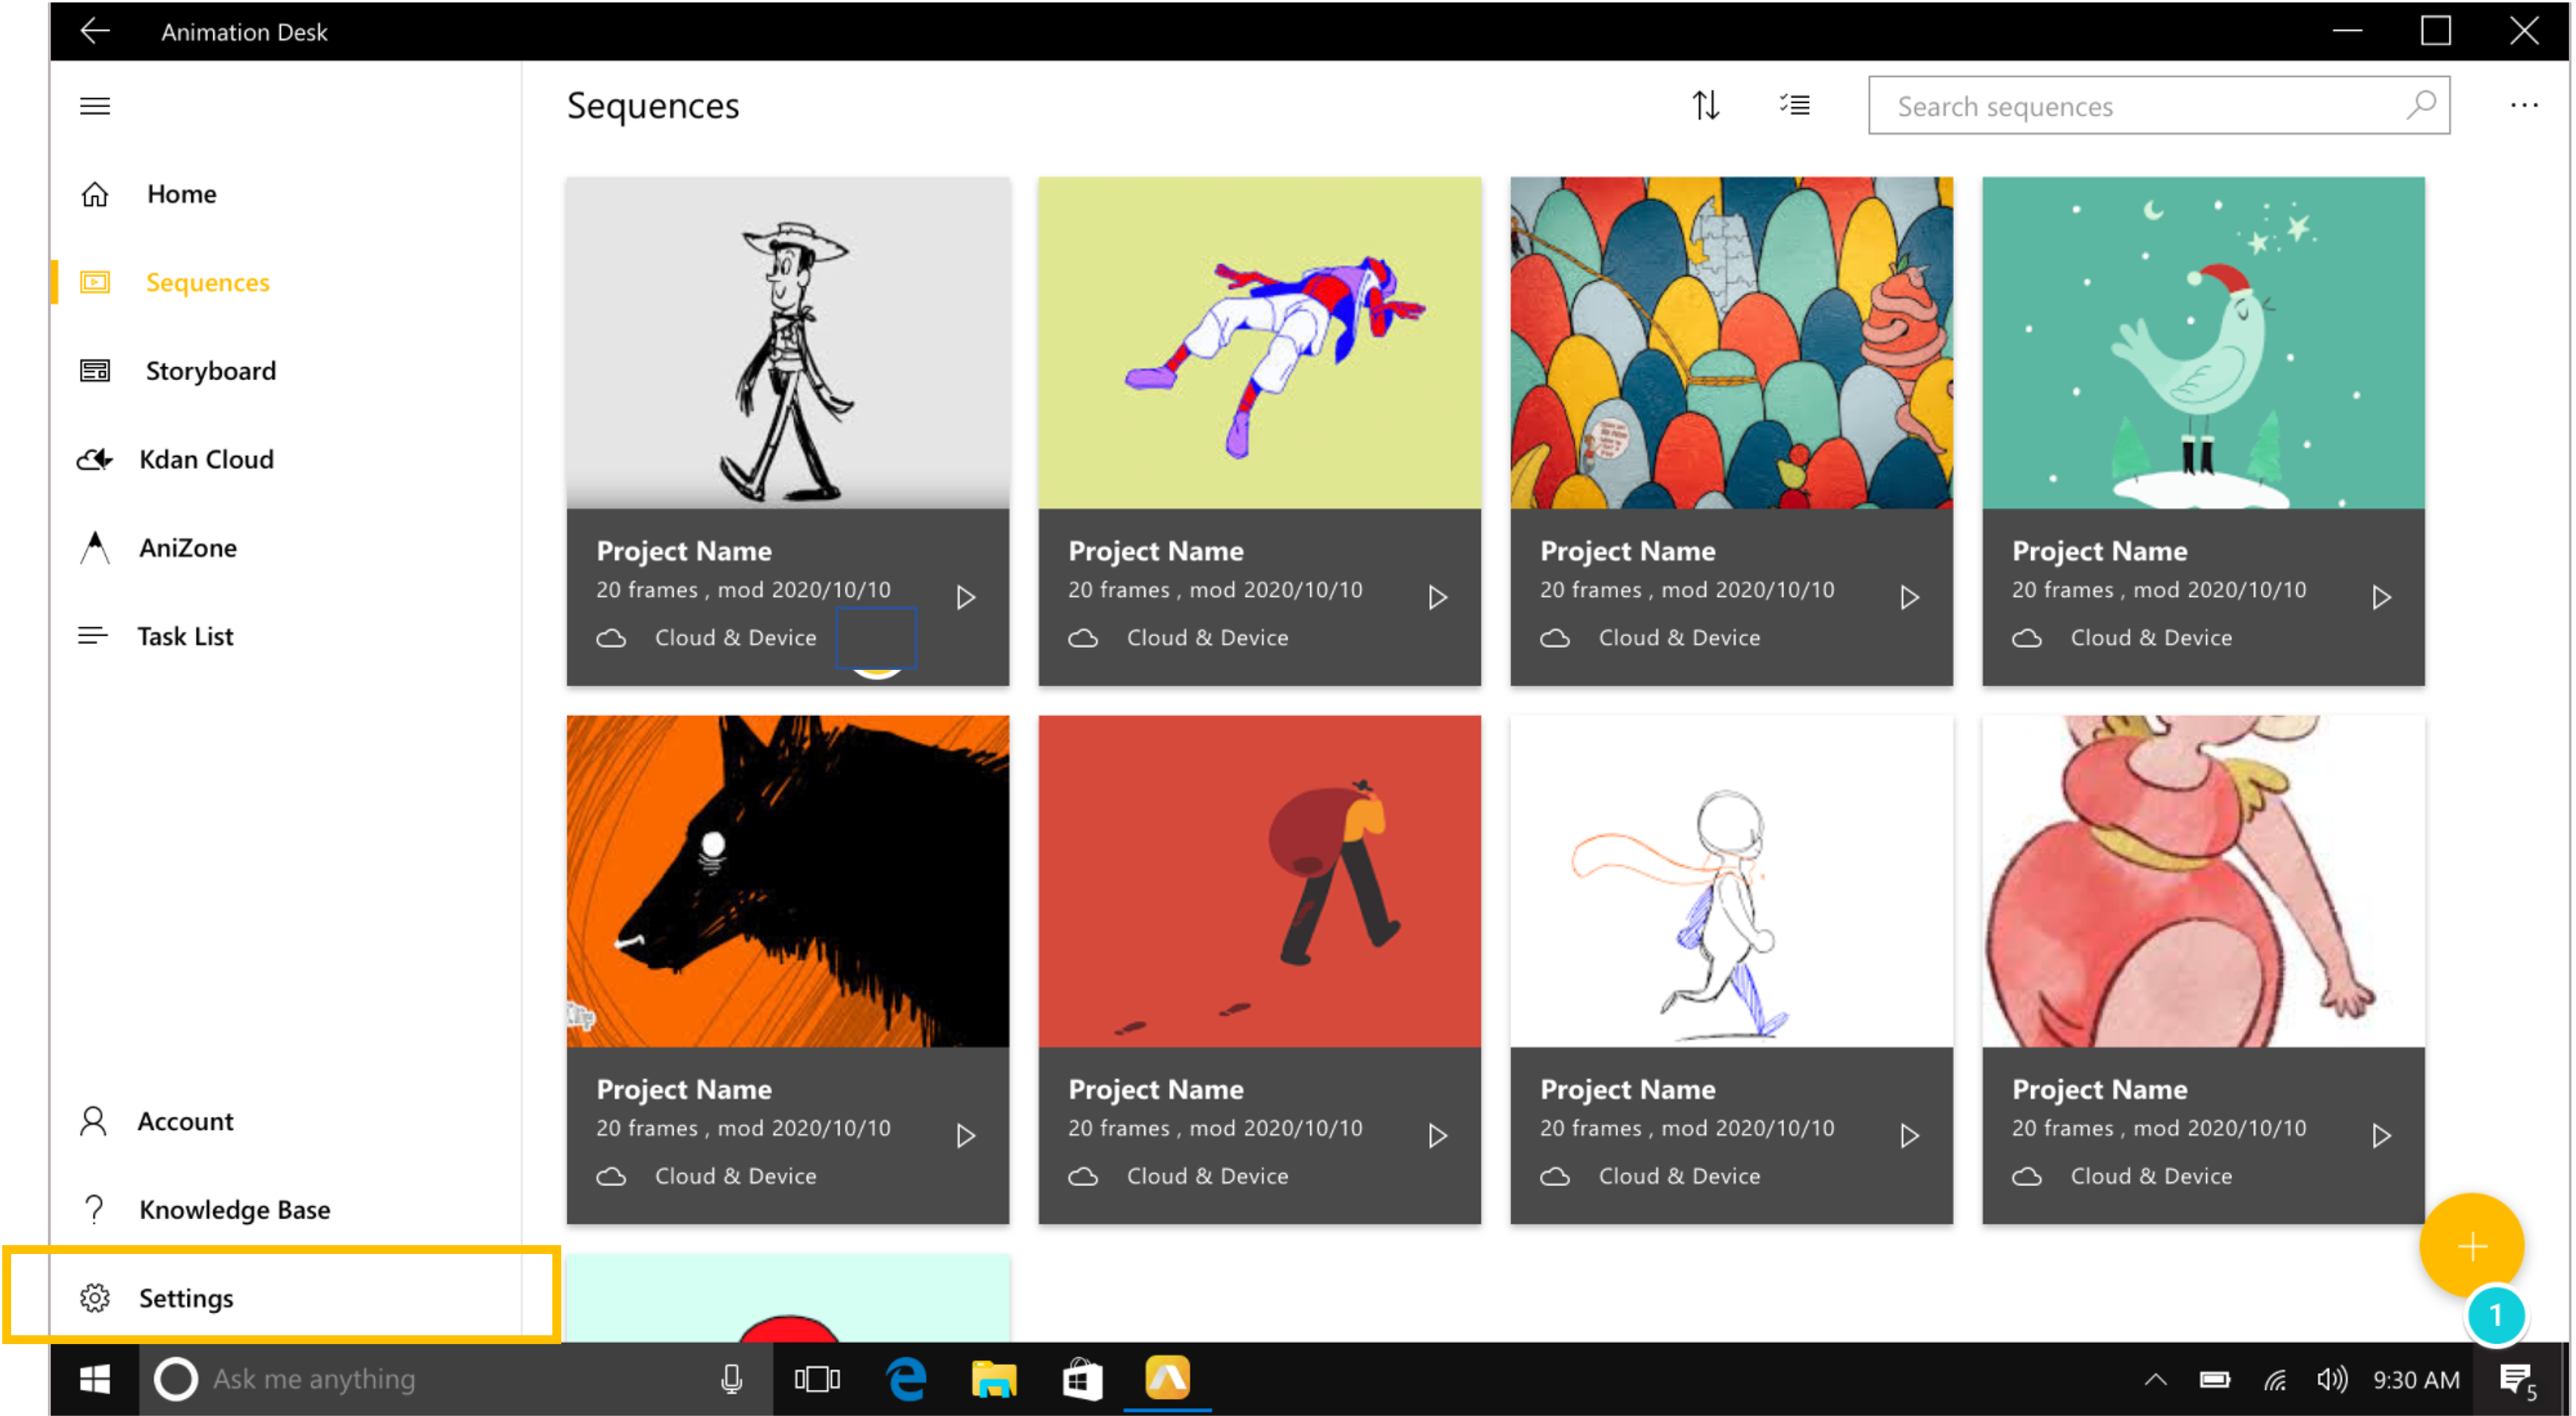Click Project Name title on the Spider-Man card
The image size is (2576, 1416).
[x=1155, y=551]
